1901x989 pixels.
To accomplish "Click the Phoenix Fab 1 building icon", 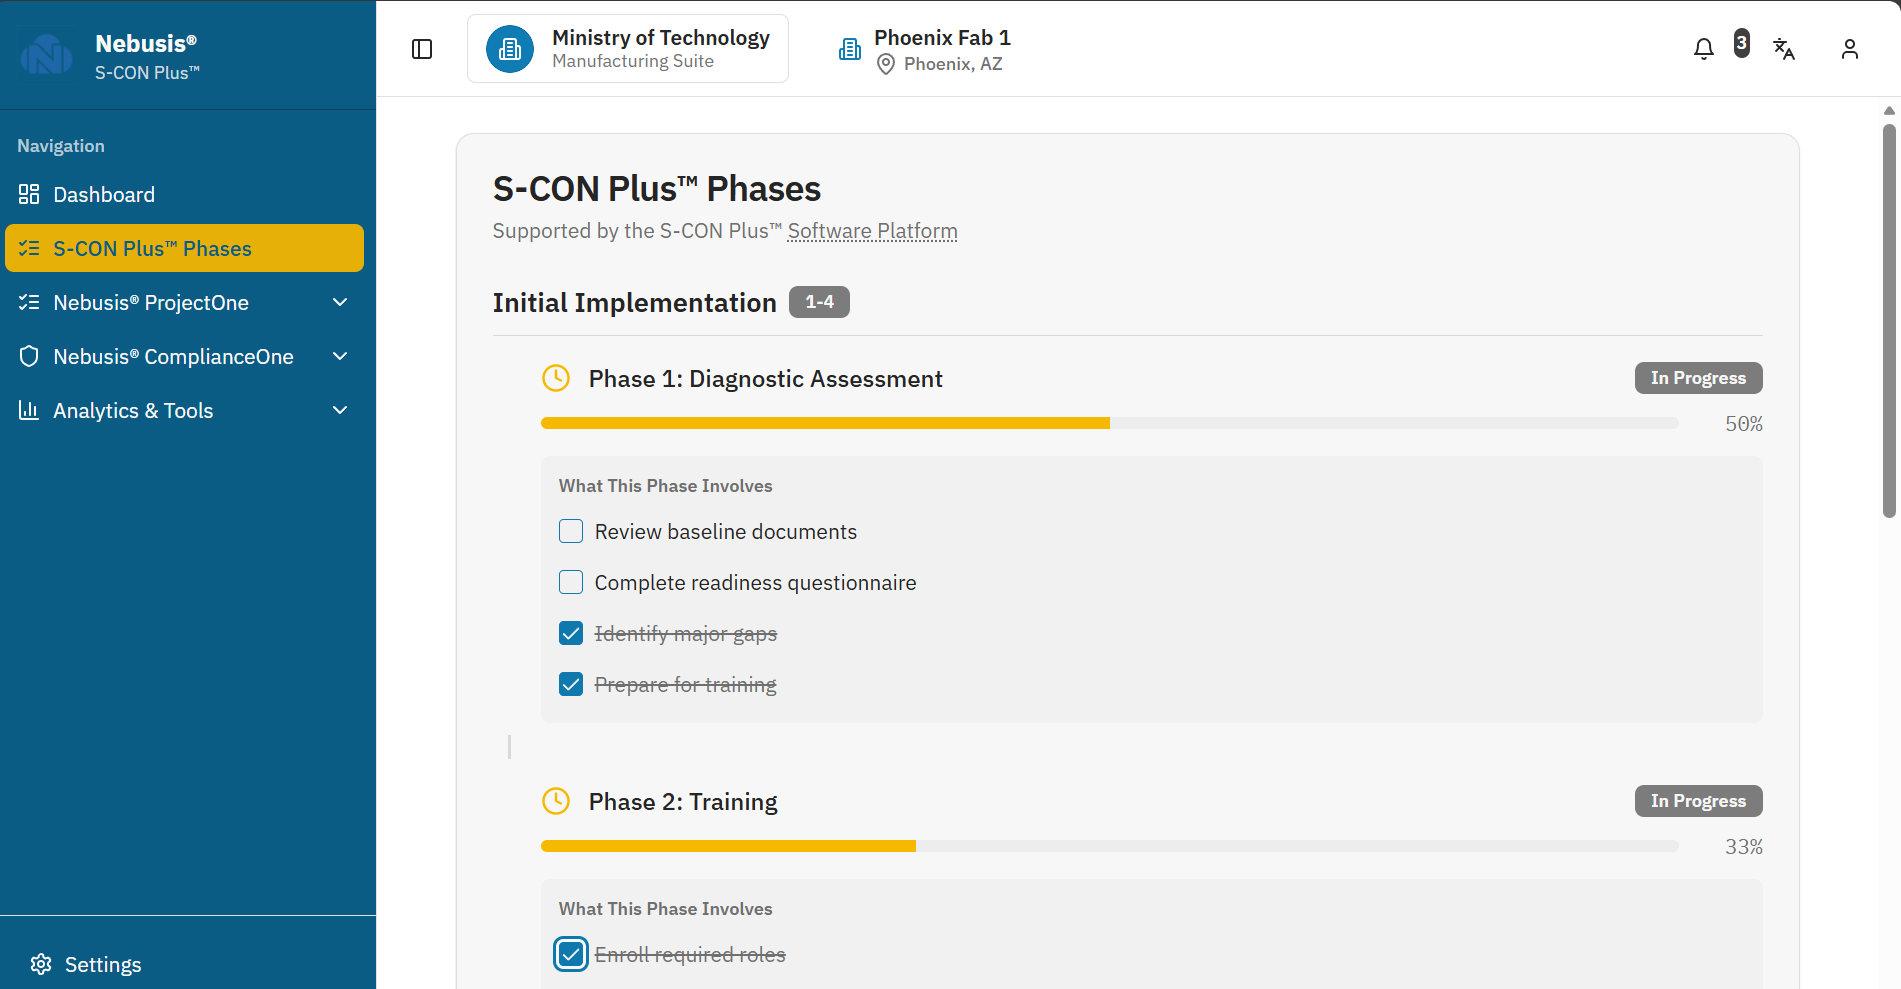I will click(850, 49).
